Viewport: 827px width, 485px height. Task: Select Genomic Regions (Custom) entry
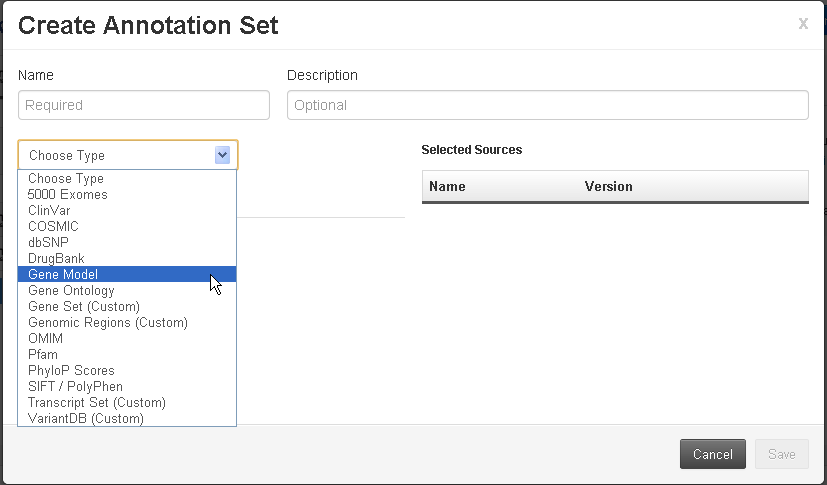click(x=108, y=323)
